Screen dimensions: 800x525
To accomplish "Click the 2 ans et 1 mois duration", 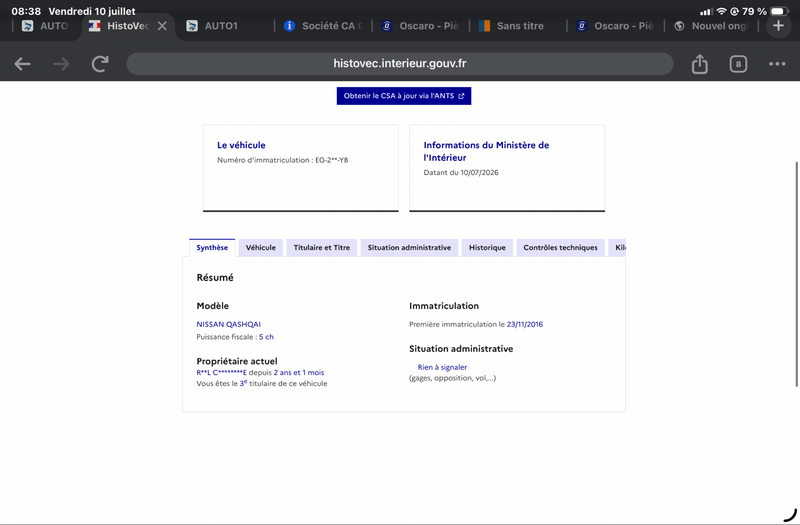I will [299, 372].
